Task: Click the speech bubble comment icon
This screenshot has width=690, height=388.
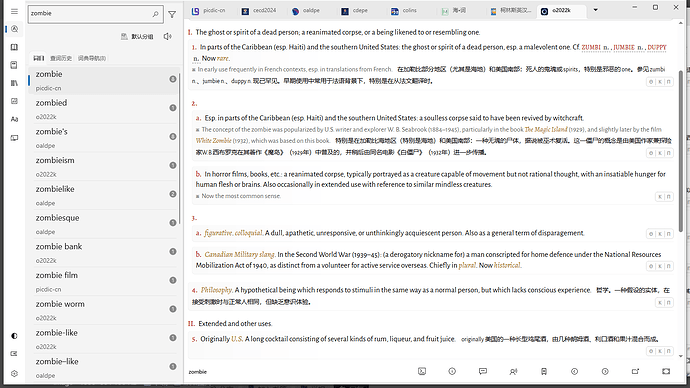Action: tap(483, 371)
